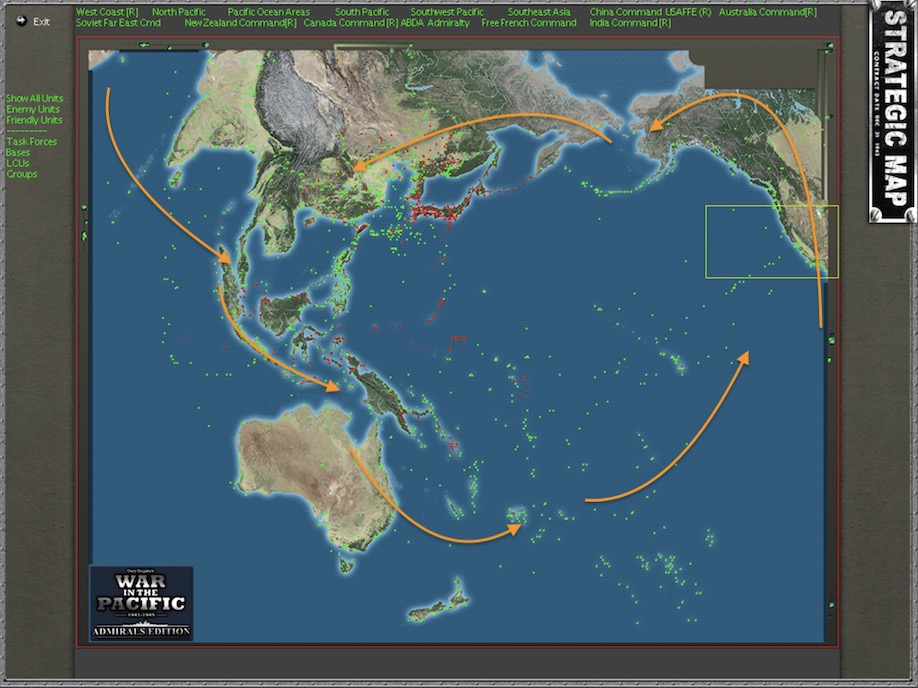Show only Enemy Units

click(x=33, y=109)
